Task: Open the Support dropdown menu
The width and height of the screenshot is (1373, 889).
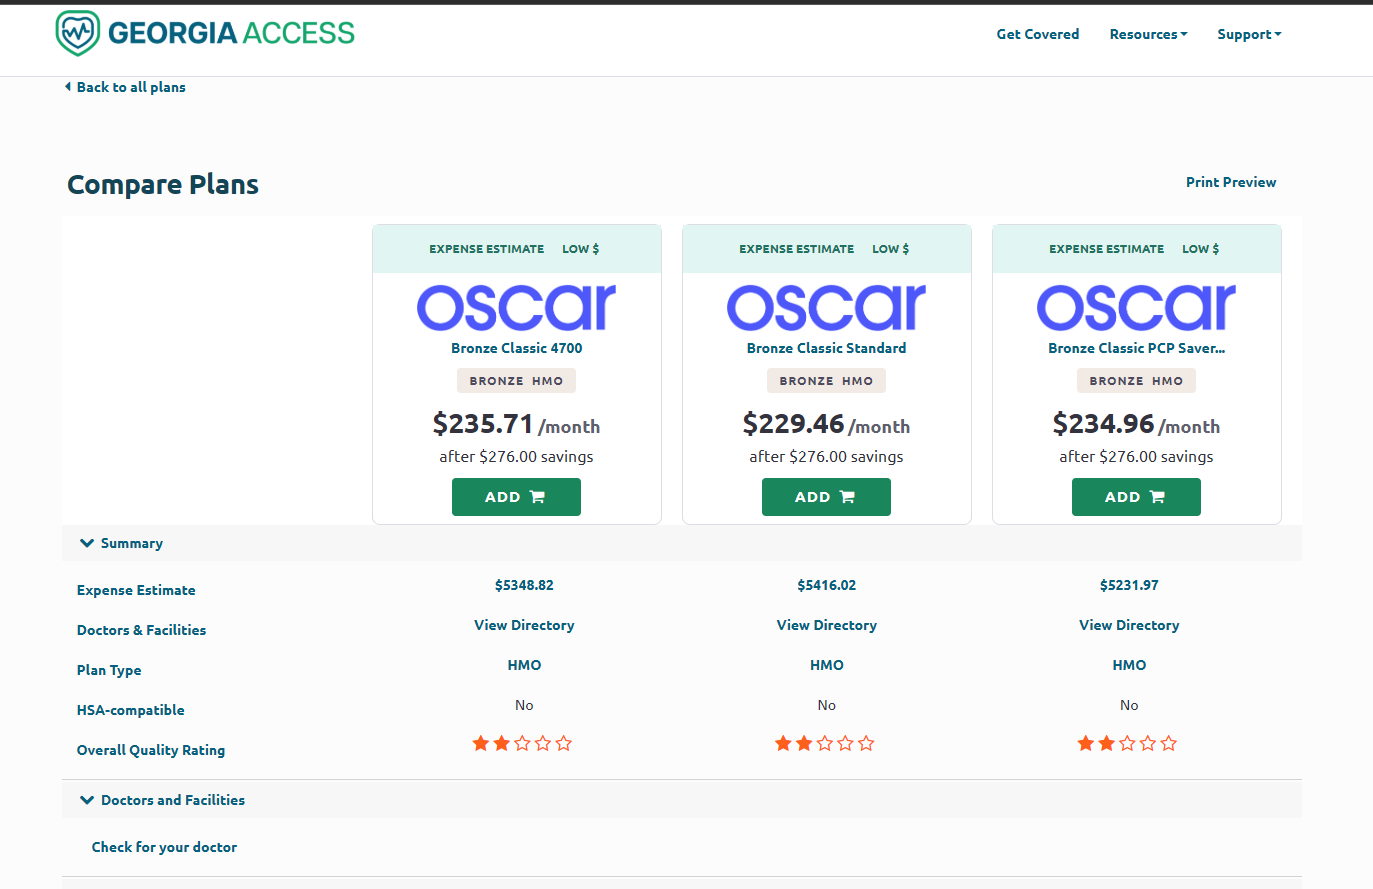Action: (x=1248, y=34)
